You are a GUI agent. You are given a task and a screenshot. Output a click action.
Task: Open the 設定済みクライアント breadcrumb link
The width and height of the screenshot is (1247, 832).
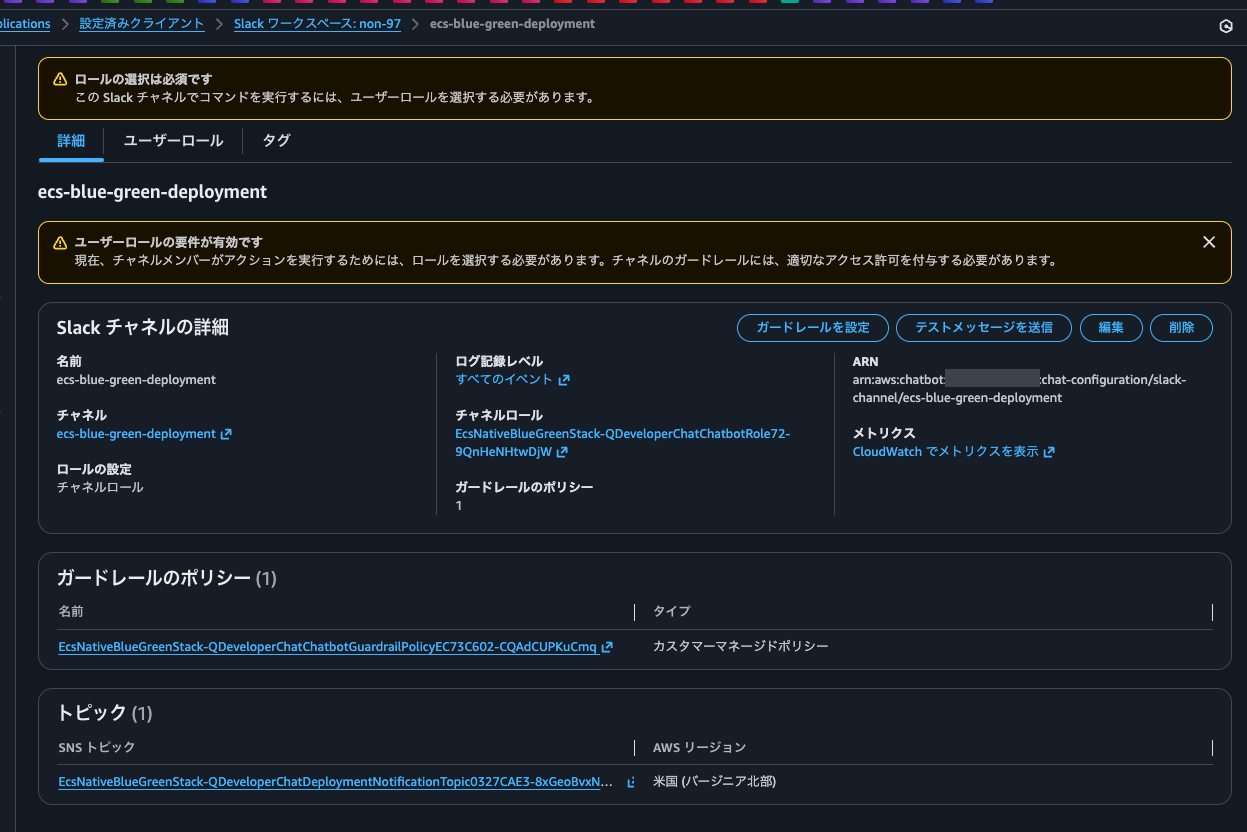point(141,23)
